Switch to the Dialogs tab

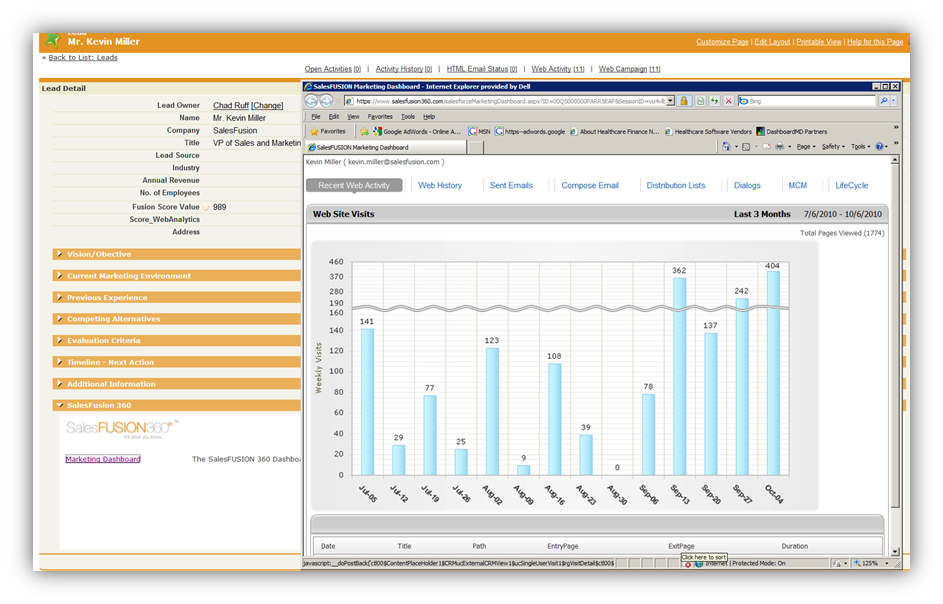747,185
